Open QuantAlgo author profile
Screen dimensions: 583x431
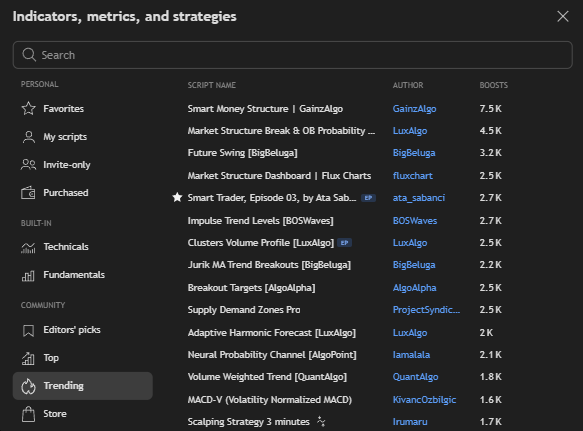415,377
